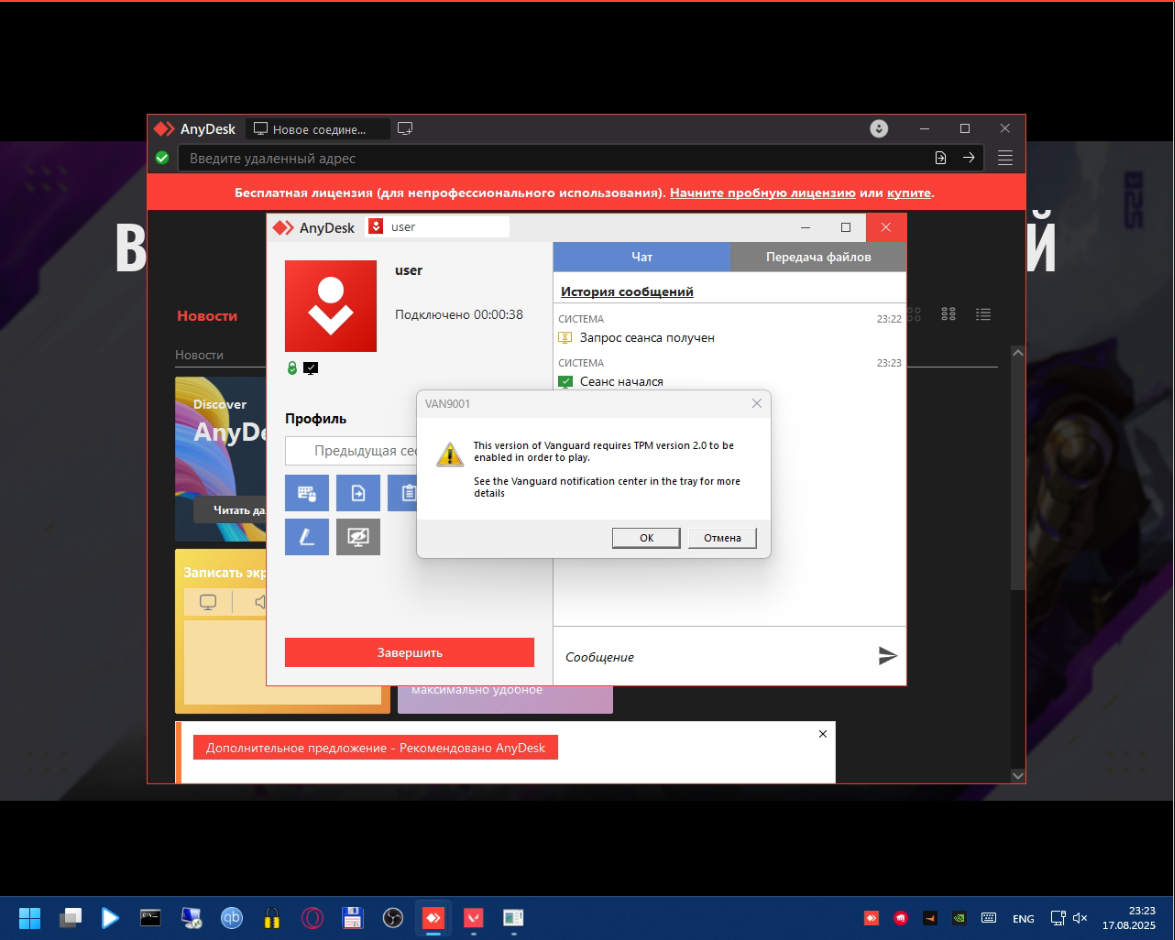Viewport: 1175px width, 940px height.
Task: Click AnyDesk tray icon in system tray
Action: coord(871,918)
